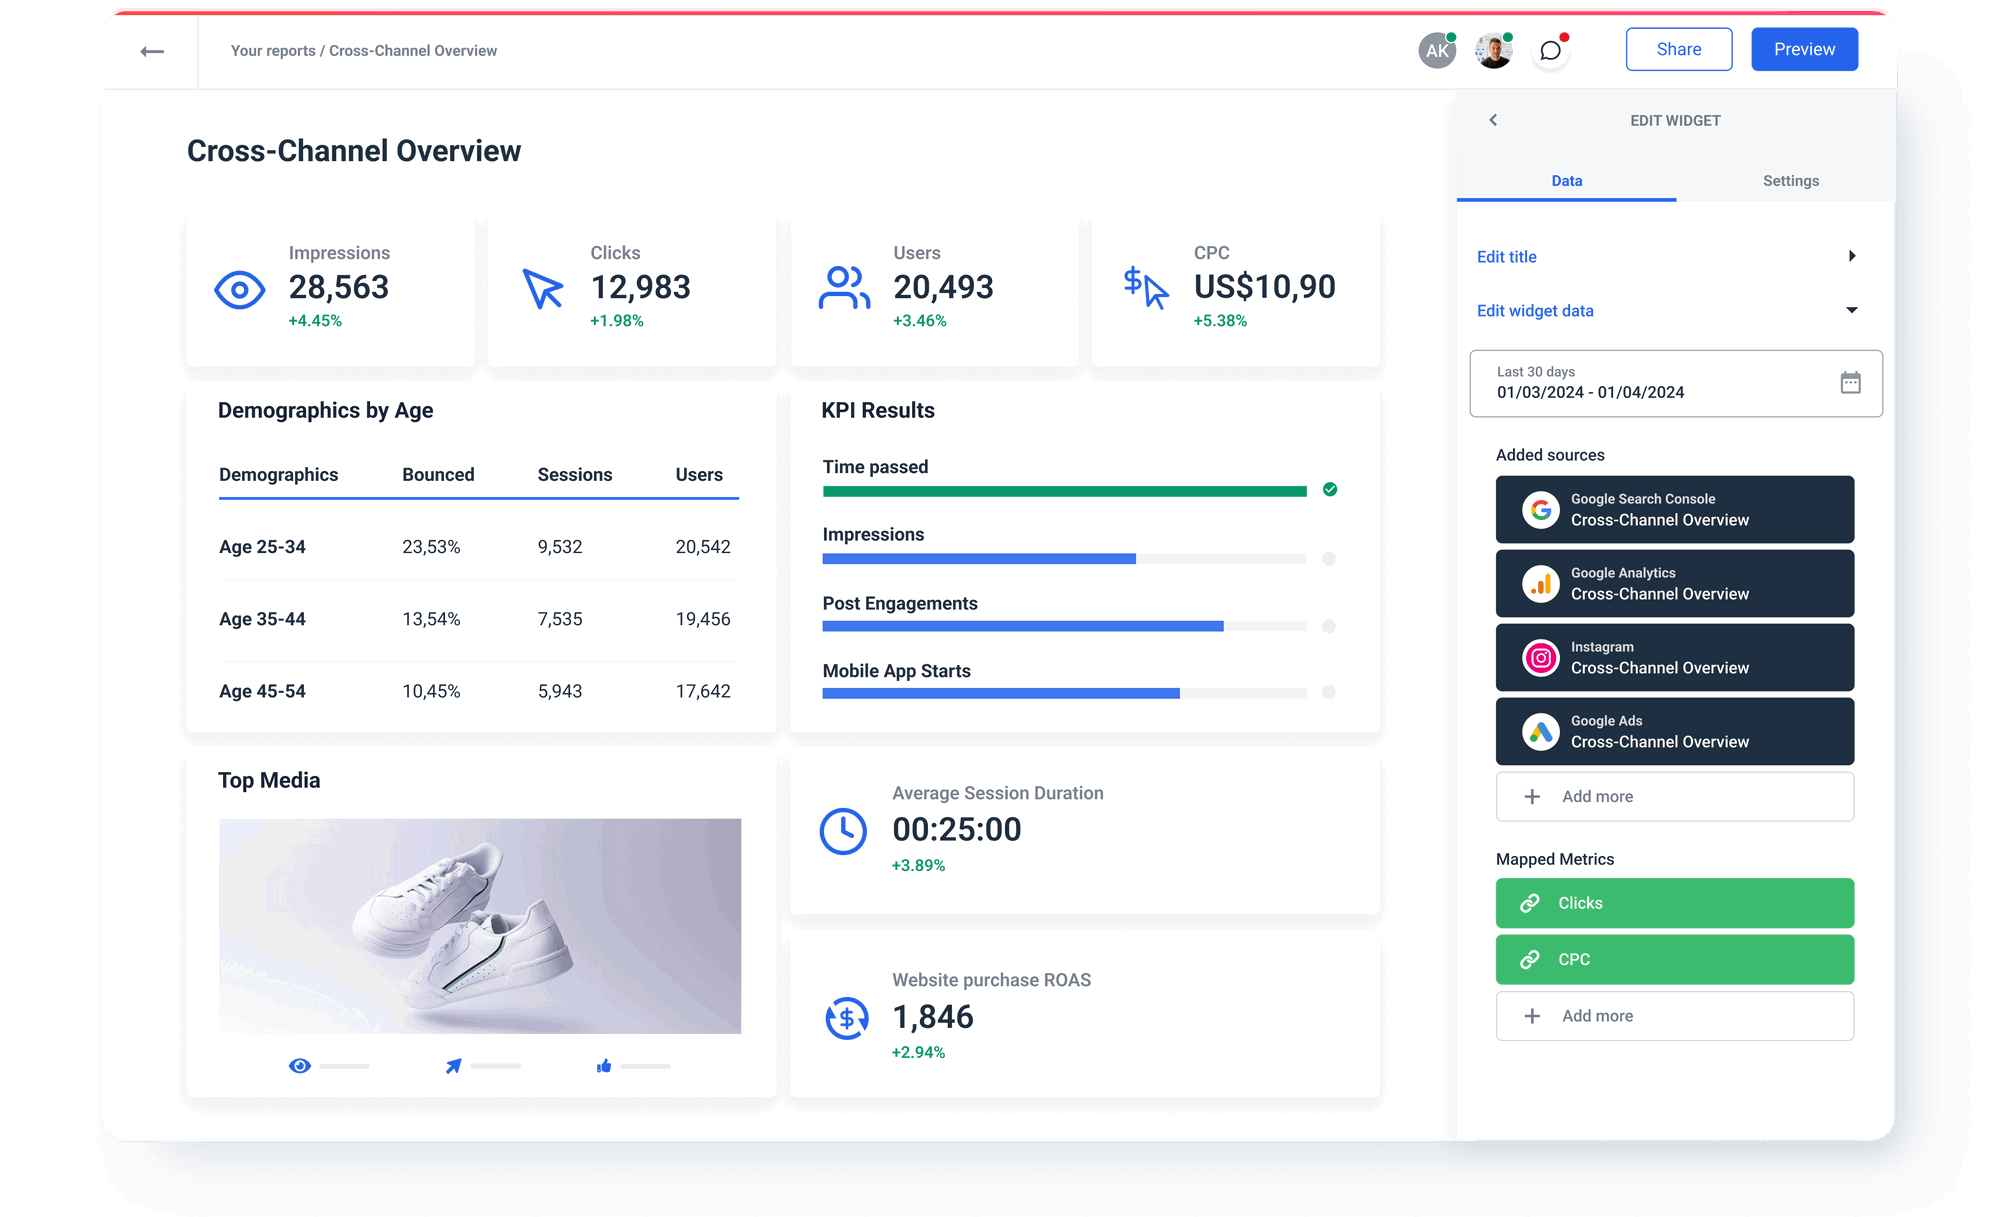Click the Instagram source icon
The image size is (2000, 1217).
(x=1540, y=657)
